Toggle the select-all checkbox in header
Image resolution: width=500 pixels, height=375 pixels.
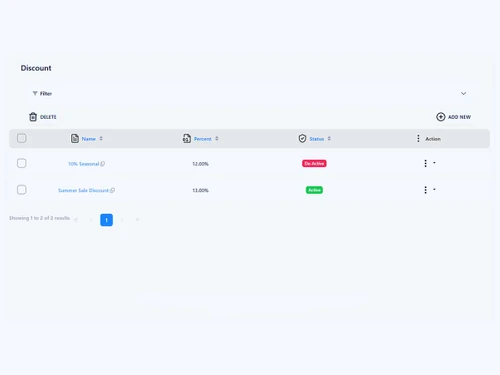tap(22, 138)
